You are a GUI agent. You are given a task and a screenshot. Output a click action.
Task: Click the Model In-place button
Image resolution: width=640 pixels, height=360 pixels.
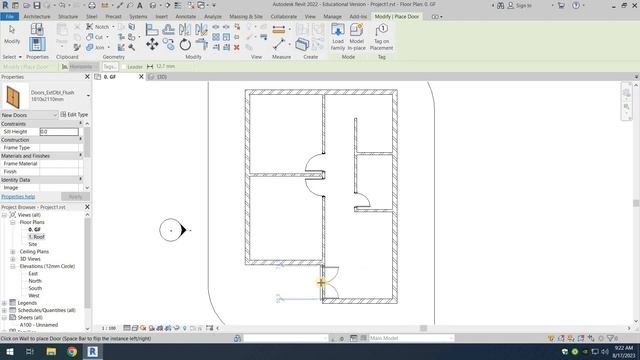(356, 36)
